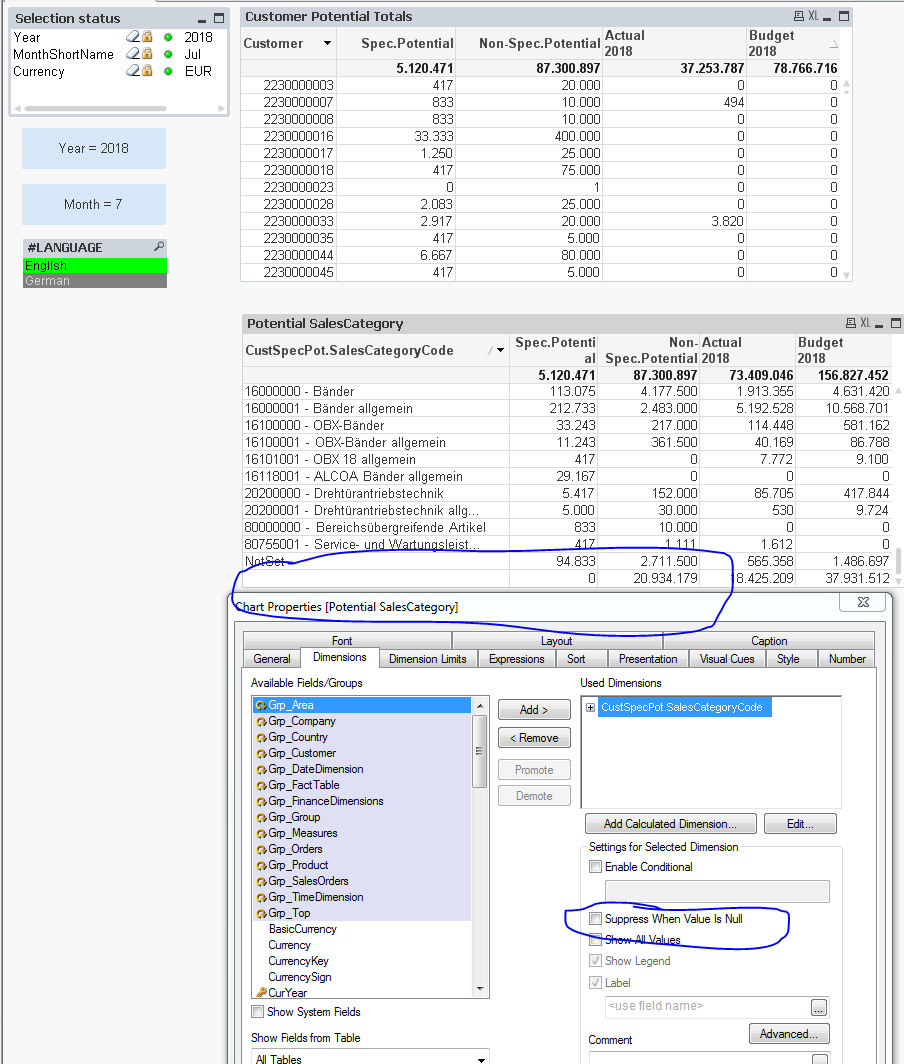Click the Add Calculated Dimension button
The height and width of the screenshot is (1064, 904).
pos(669,824)
